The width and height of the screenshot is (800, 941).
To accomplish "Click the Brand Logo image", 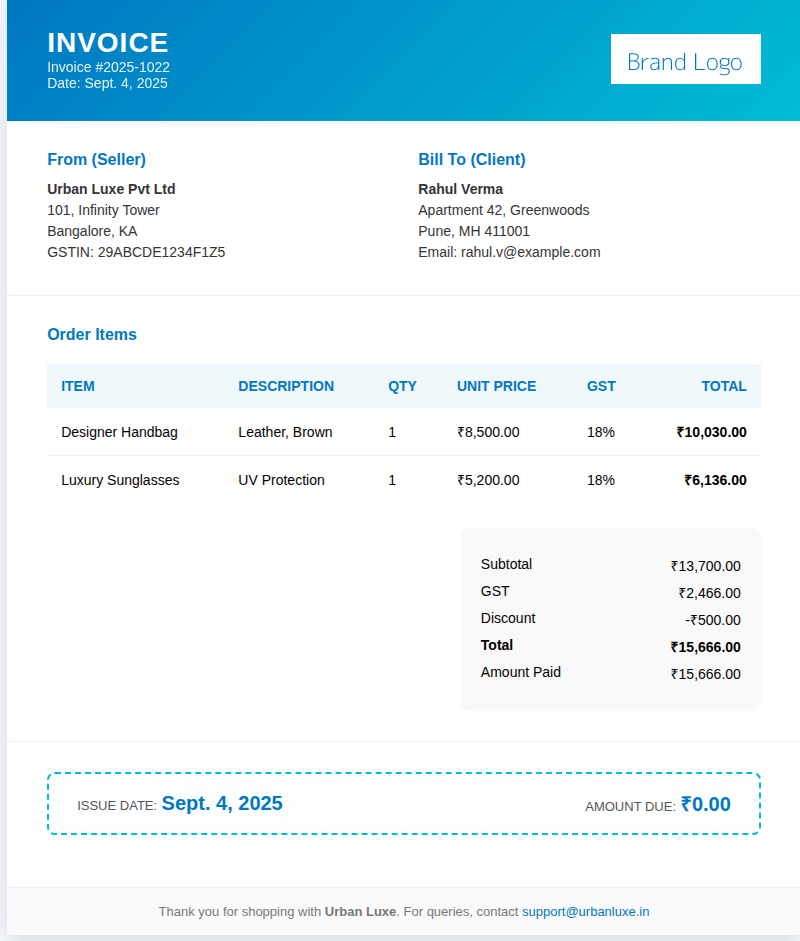I will pyautogui.click(x=685, y=59).
